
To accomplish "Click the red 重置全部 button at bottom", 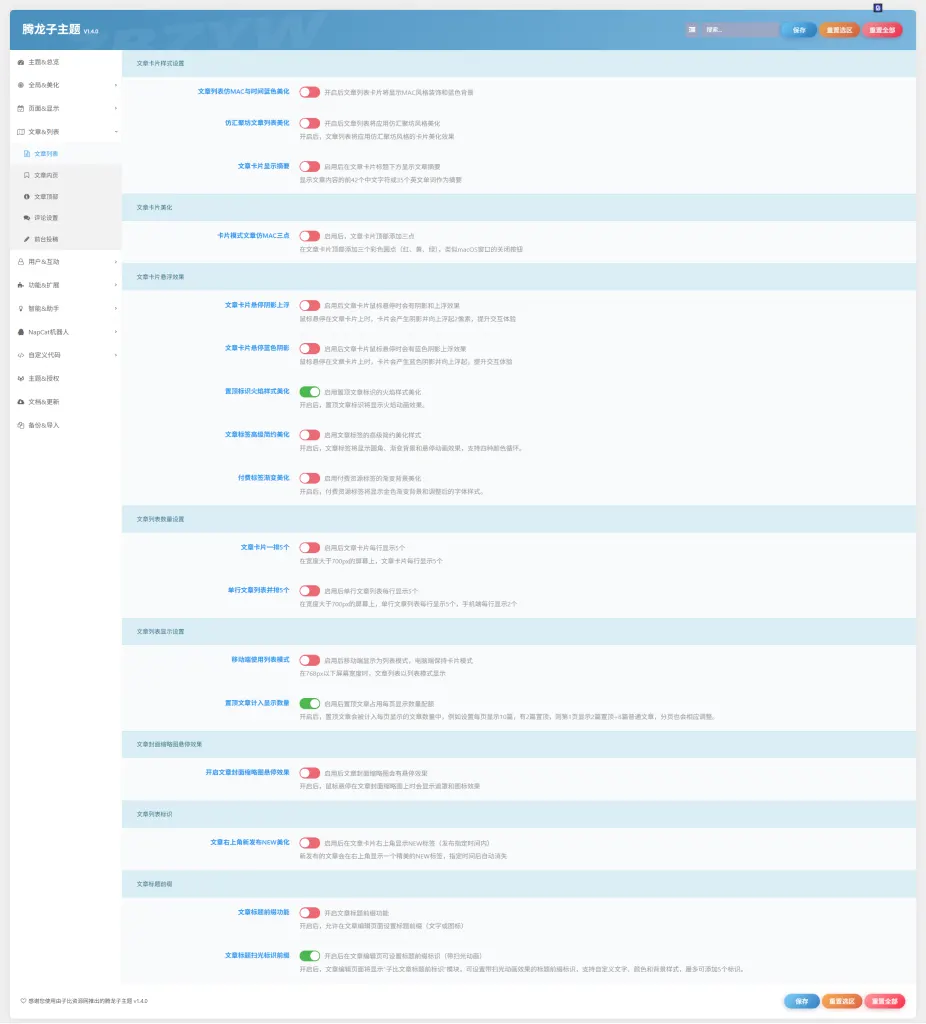I will [885, 1001].
